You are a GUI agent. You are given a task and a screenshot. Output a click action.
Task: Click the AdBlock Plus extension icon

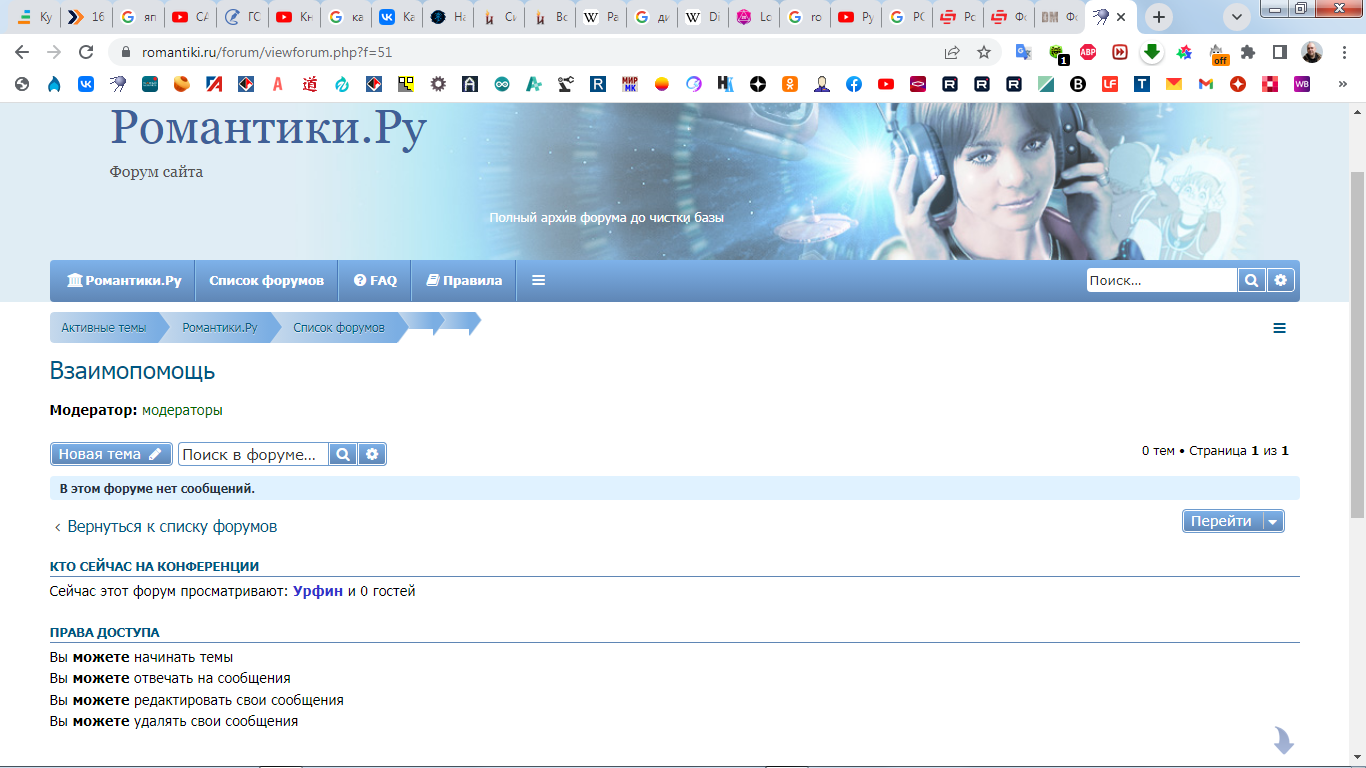(x=1088, y=52)
